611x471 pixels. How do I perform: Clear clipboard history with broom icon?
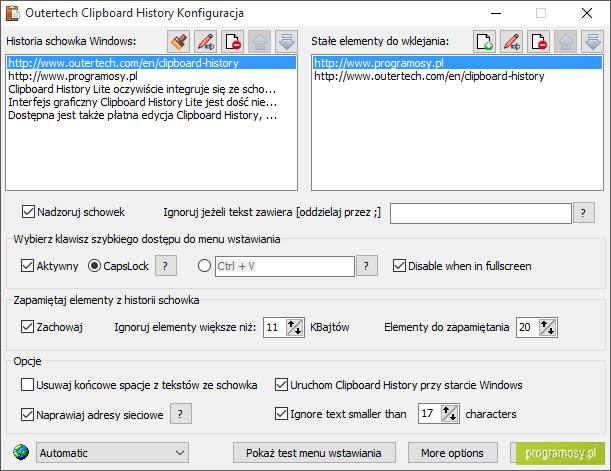coord(179,41)
